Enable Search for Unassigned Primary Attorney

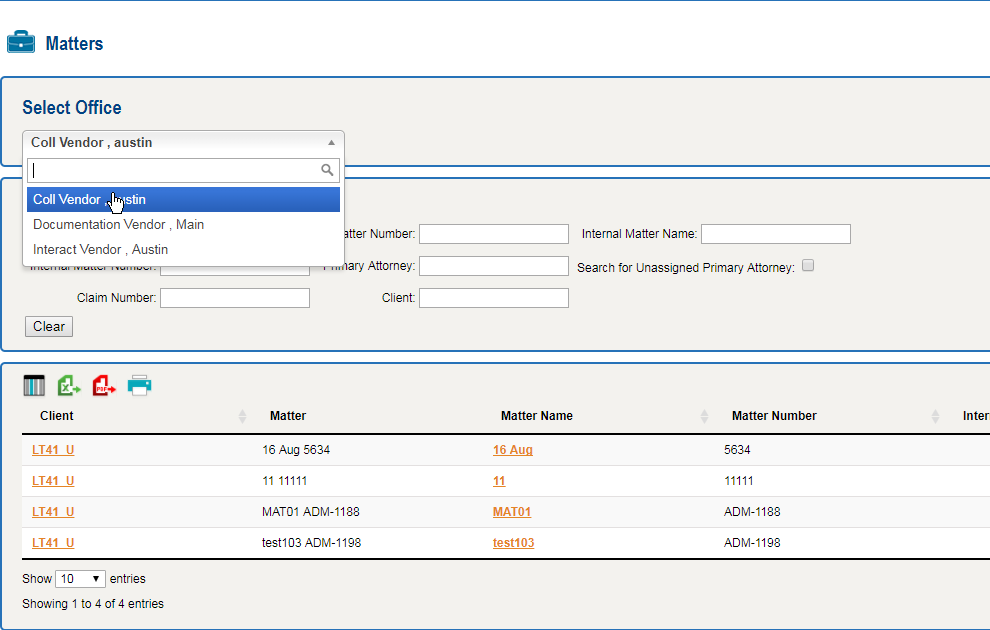tap(808, 266)
